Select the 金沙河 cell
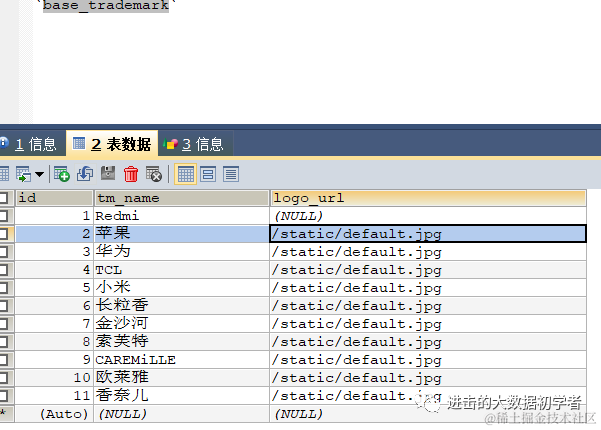The height and width of the screenshot is (430, 601). (x=182, y=324)
